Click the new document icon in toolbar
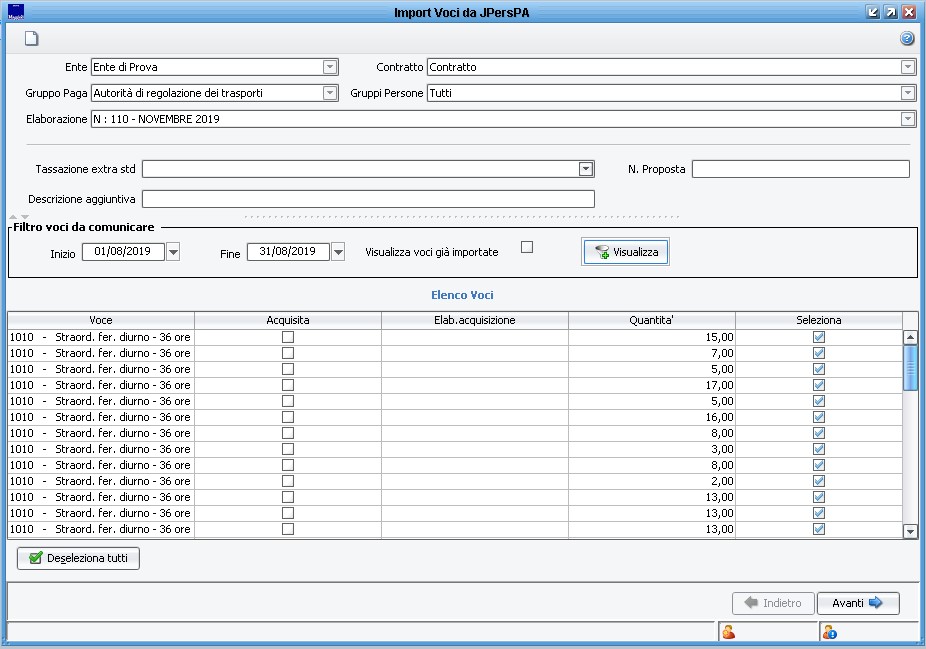Image resolution: width=926 pixels, height=649 pixels. point(32,39)
